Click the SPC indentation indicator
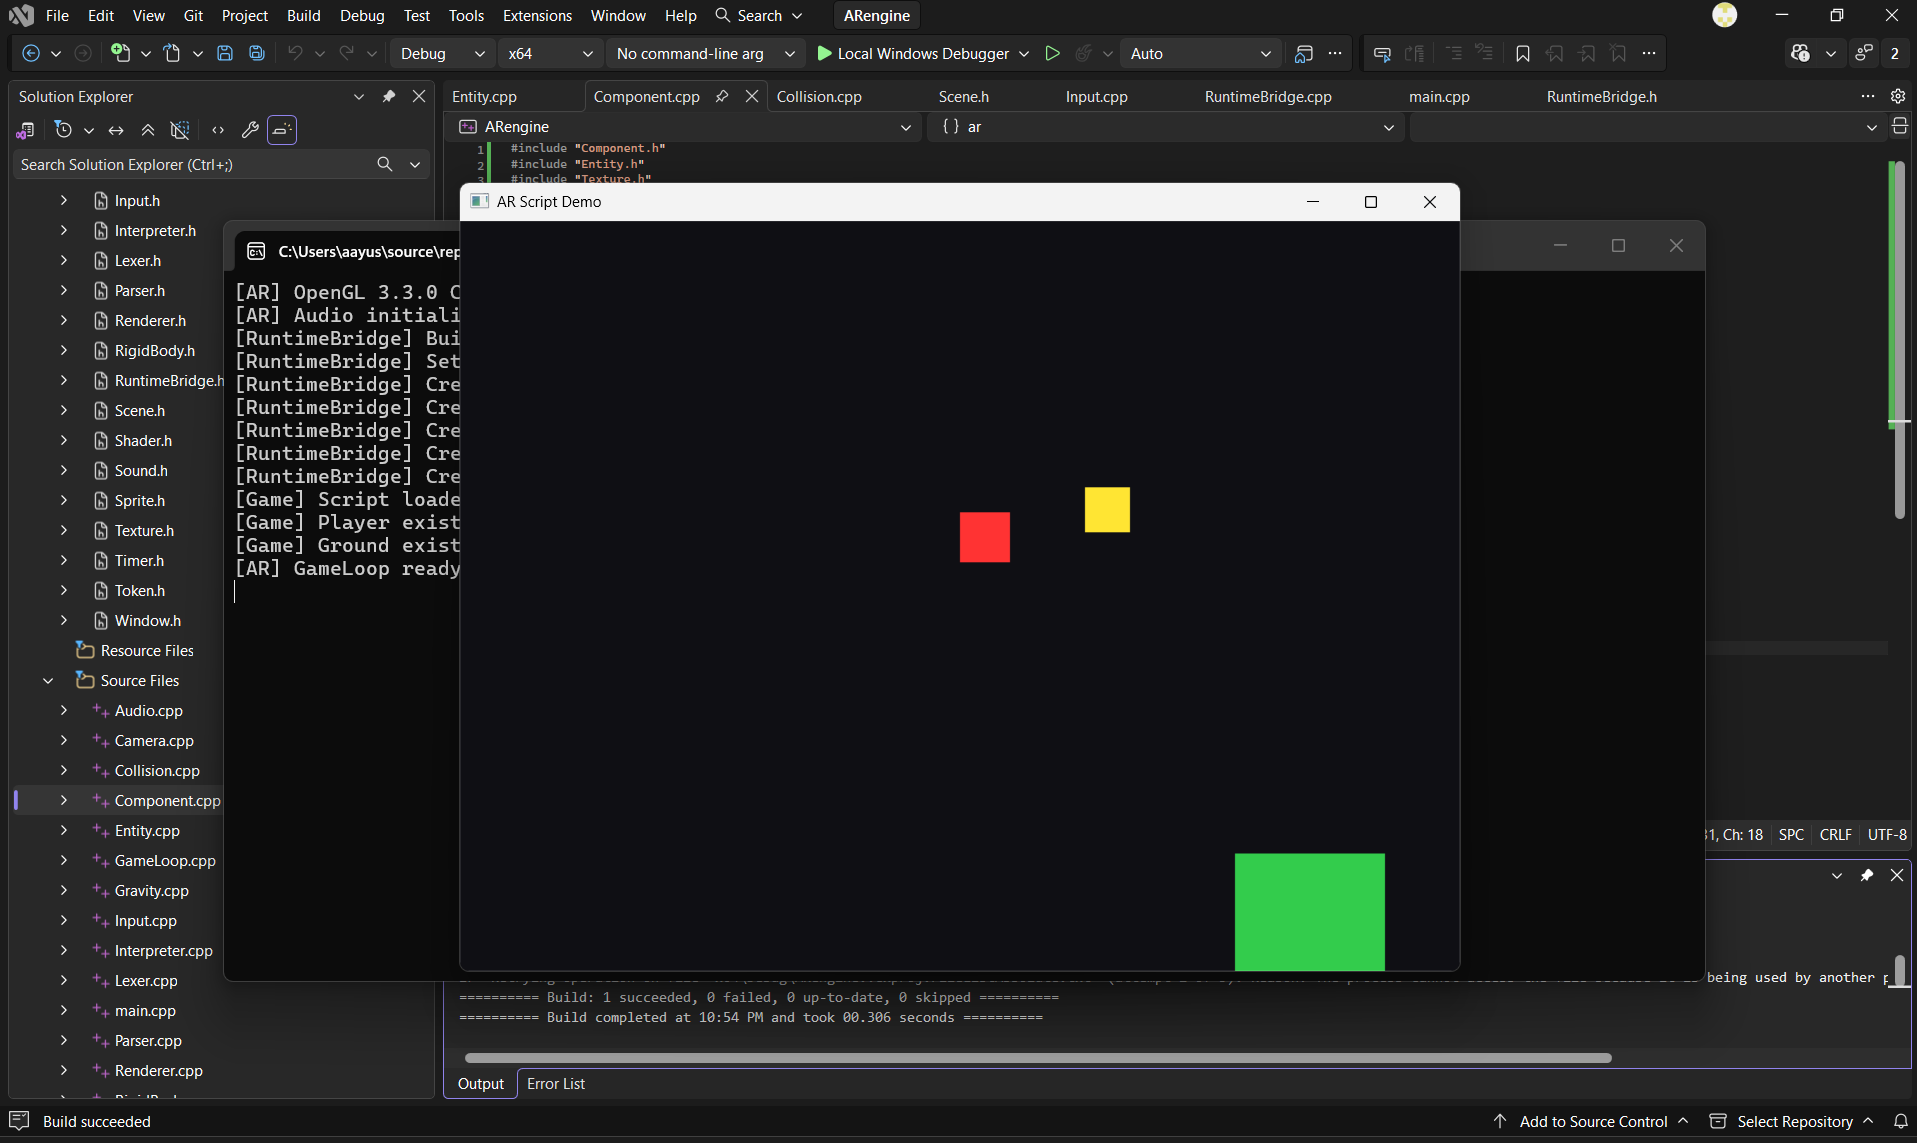The image size is (1917, 1143). (x=1791, y=834)
